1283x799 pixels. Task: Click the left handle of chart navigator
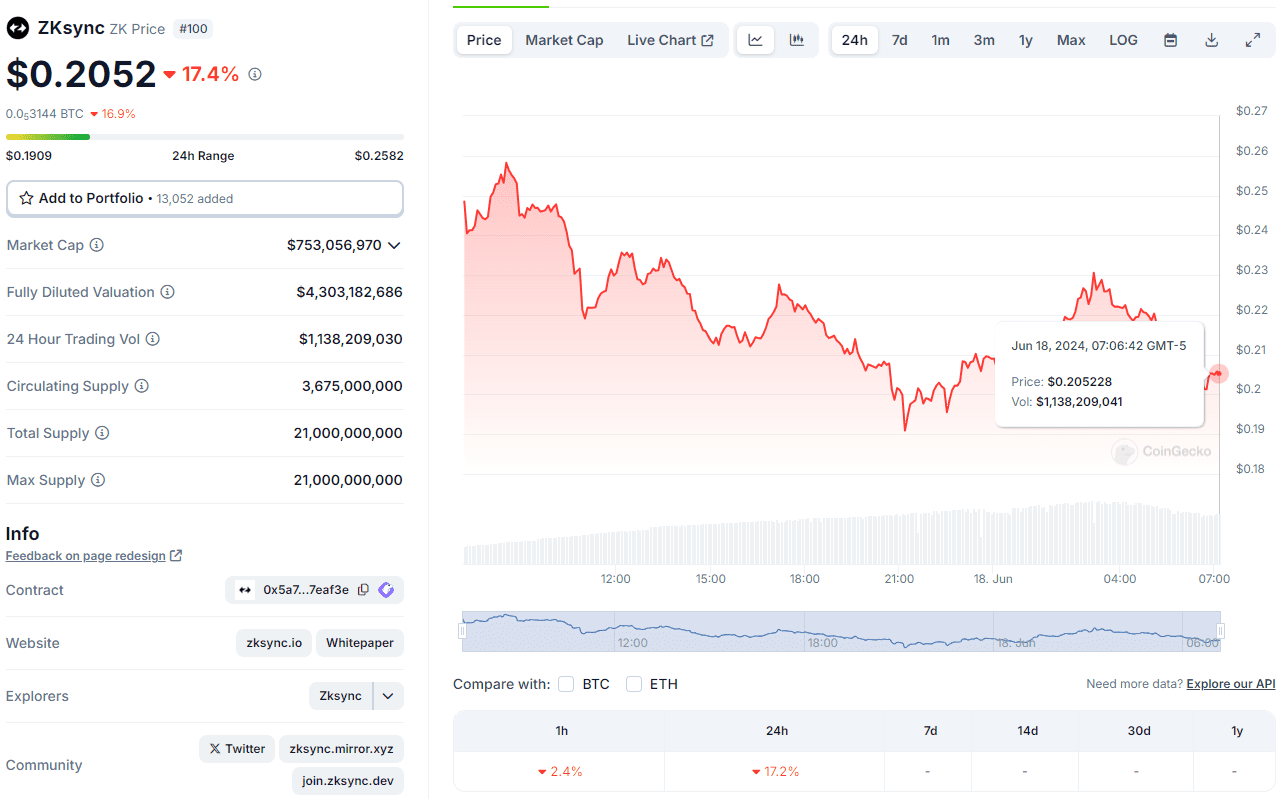tap(462, 631)
